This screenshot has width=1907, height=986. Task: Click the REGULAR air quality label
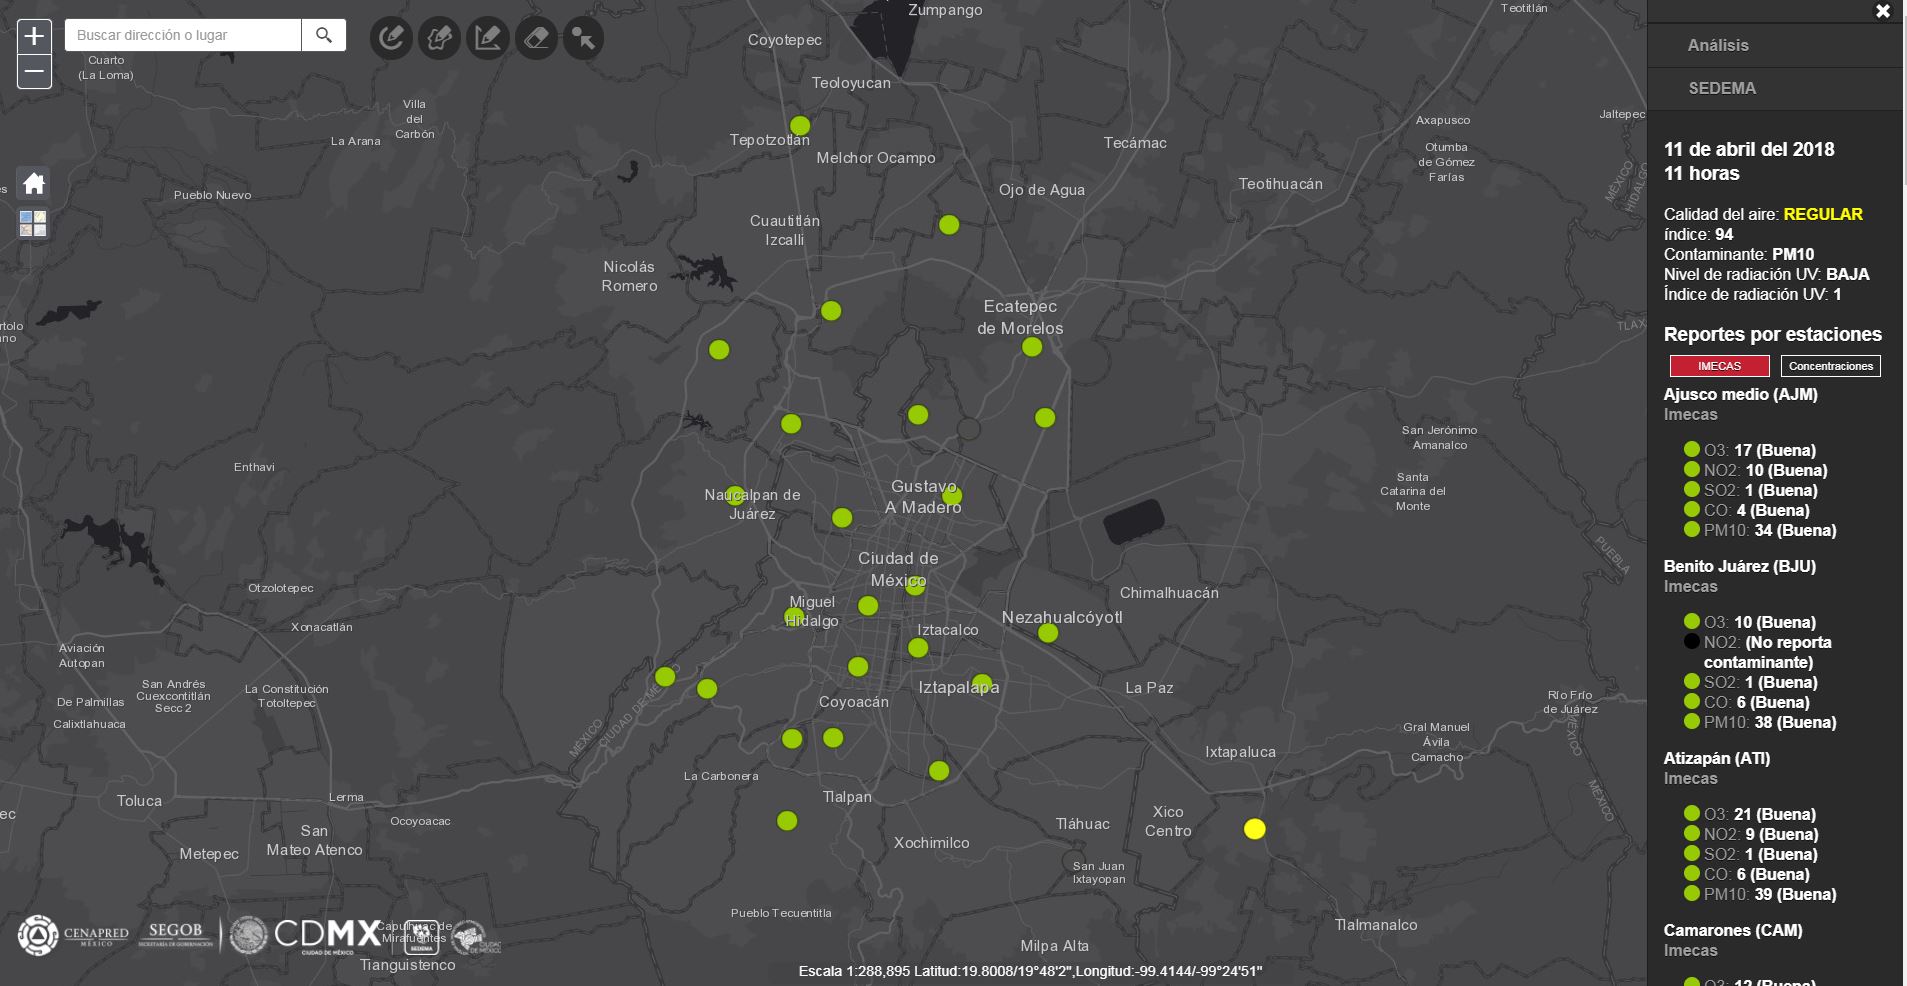[1823, 214]
